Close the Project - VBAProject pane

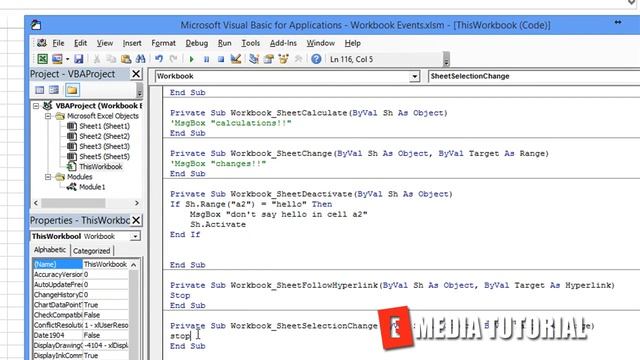pyautogui.click(x=136, y=74)
